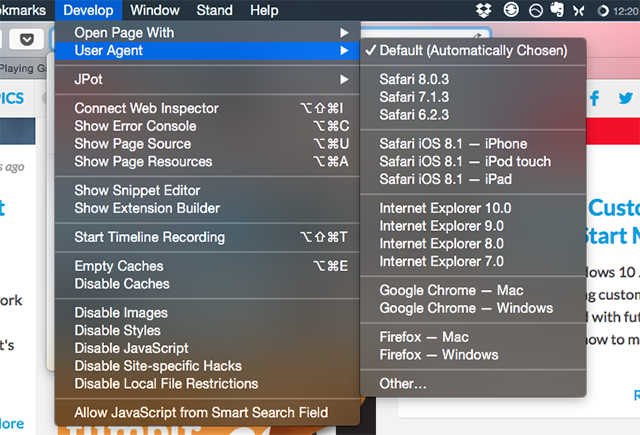Screen dimensions: 640x435
Task: Select Show Page Resources
Action: coord(207,162)
